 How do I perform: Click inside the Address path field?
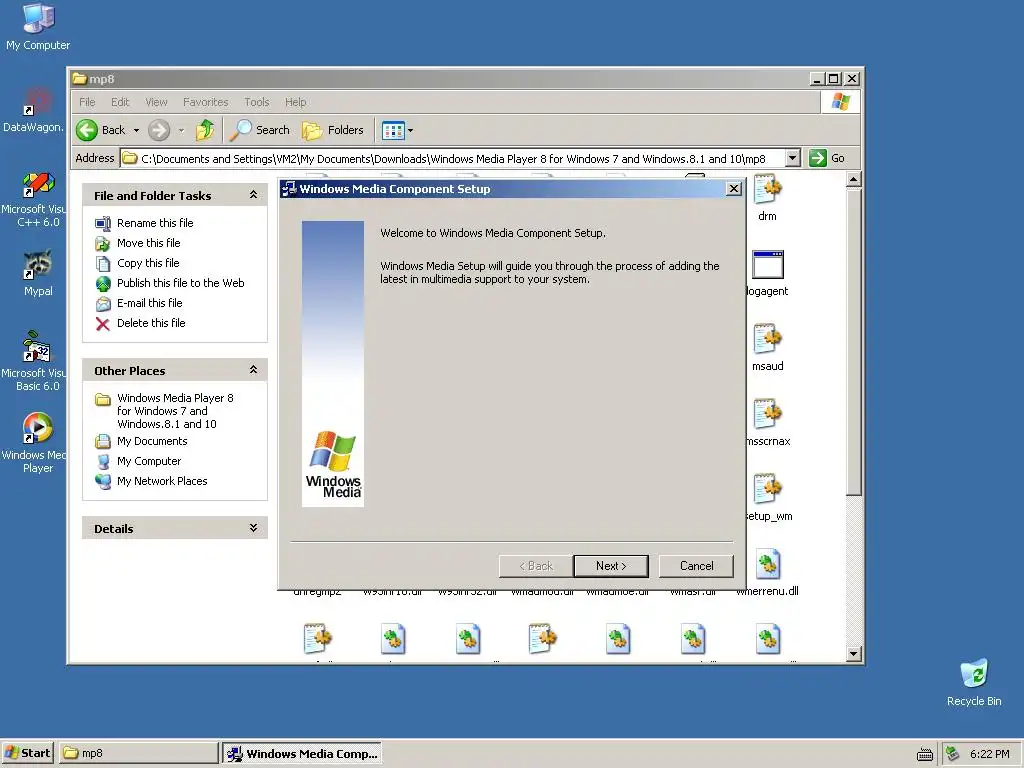453,158
